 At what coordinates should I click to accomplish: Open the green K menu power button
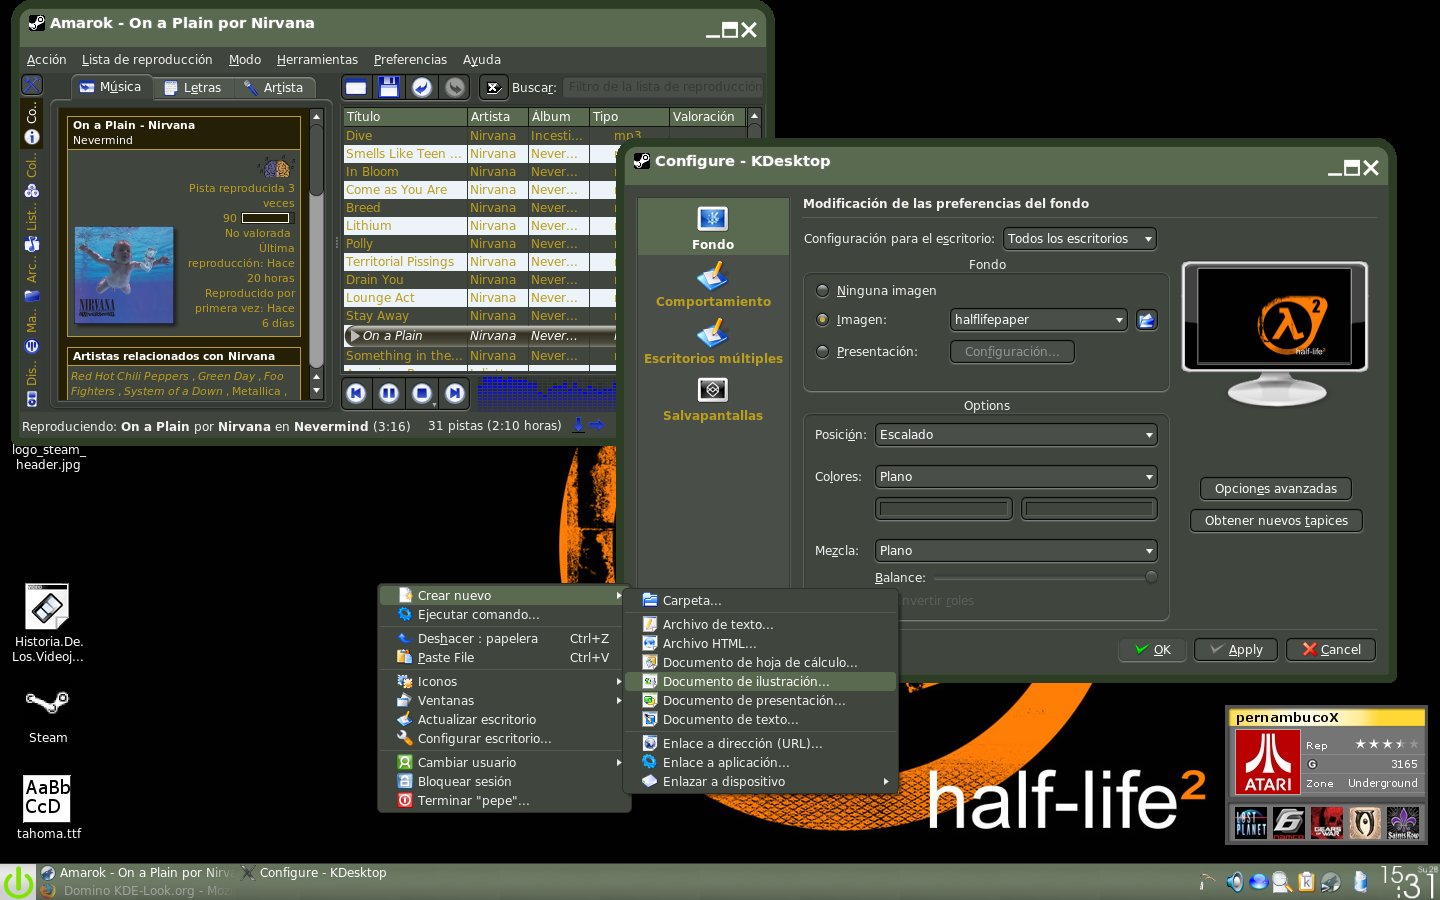point(18,882)
